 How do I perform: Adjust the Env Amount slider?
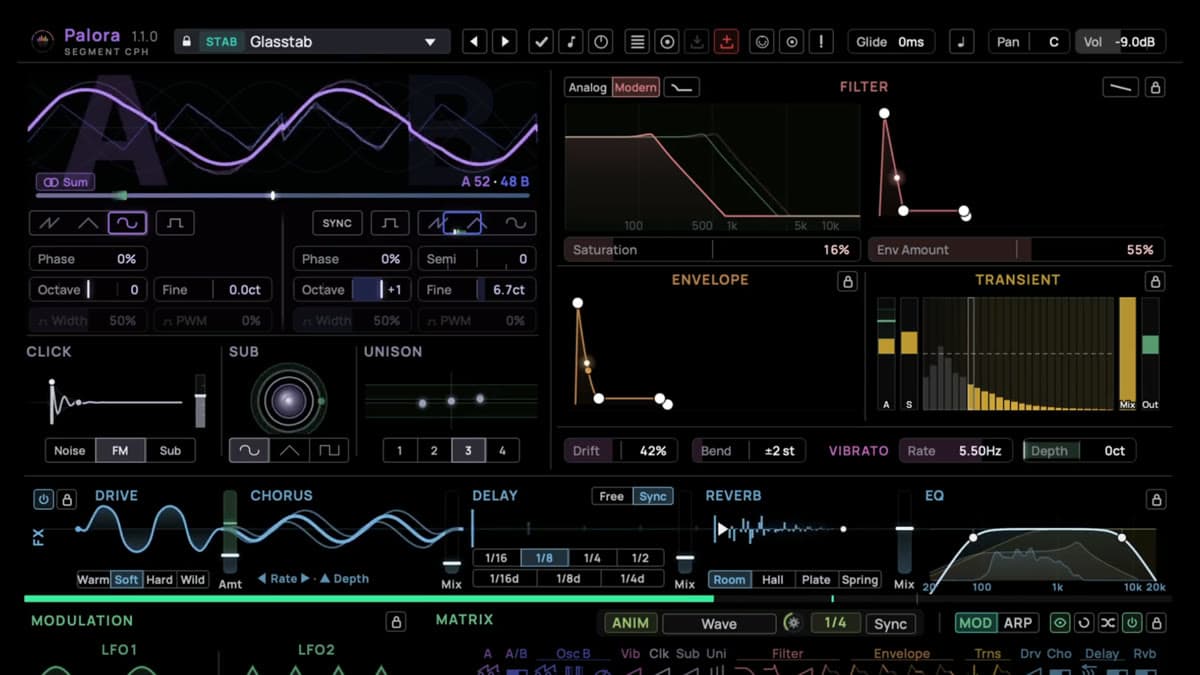(x=1015, y=250)
